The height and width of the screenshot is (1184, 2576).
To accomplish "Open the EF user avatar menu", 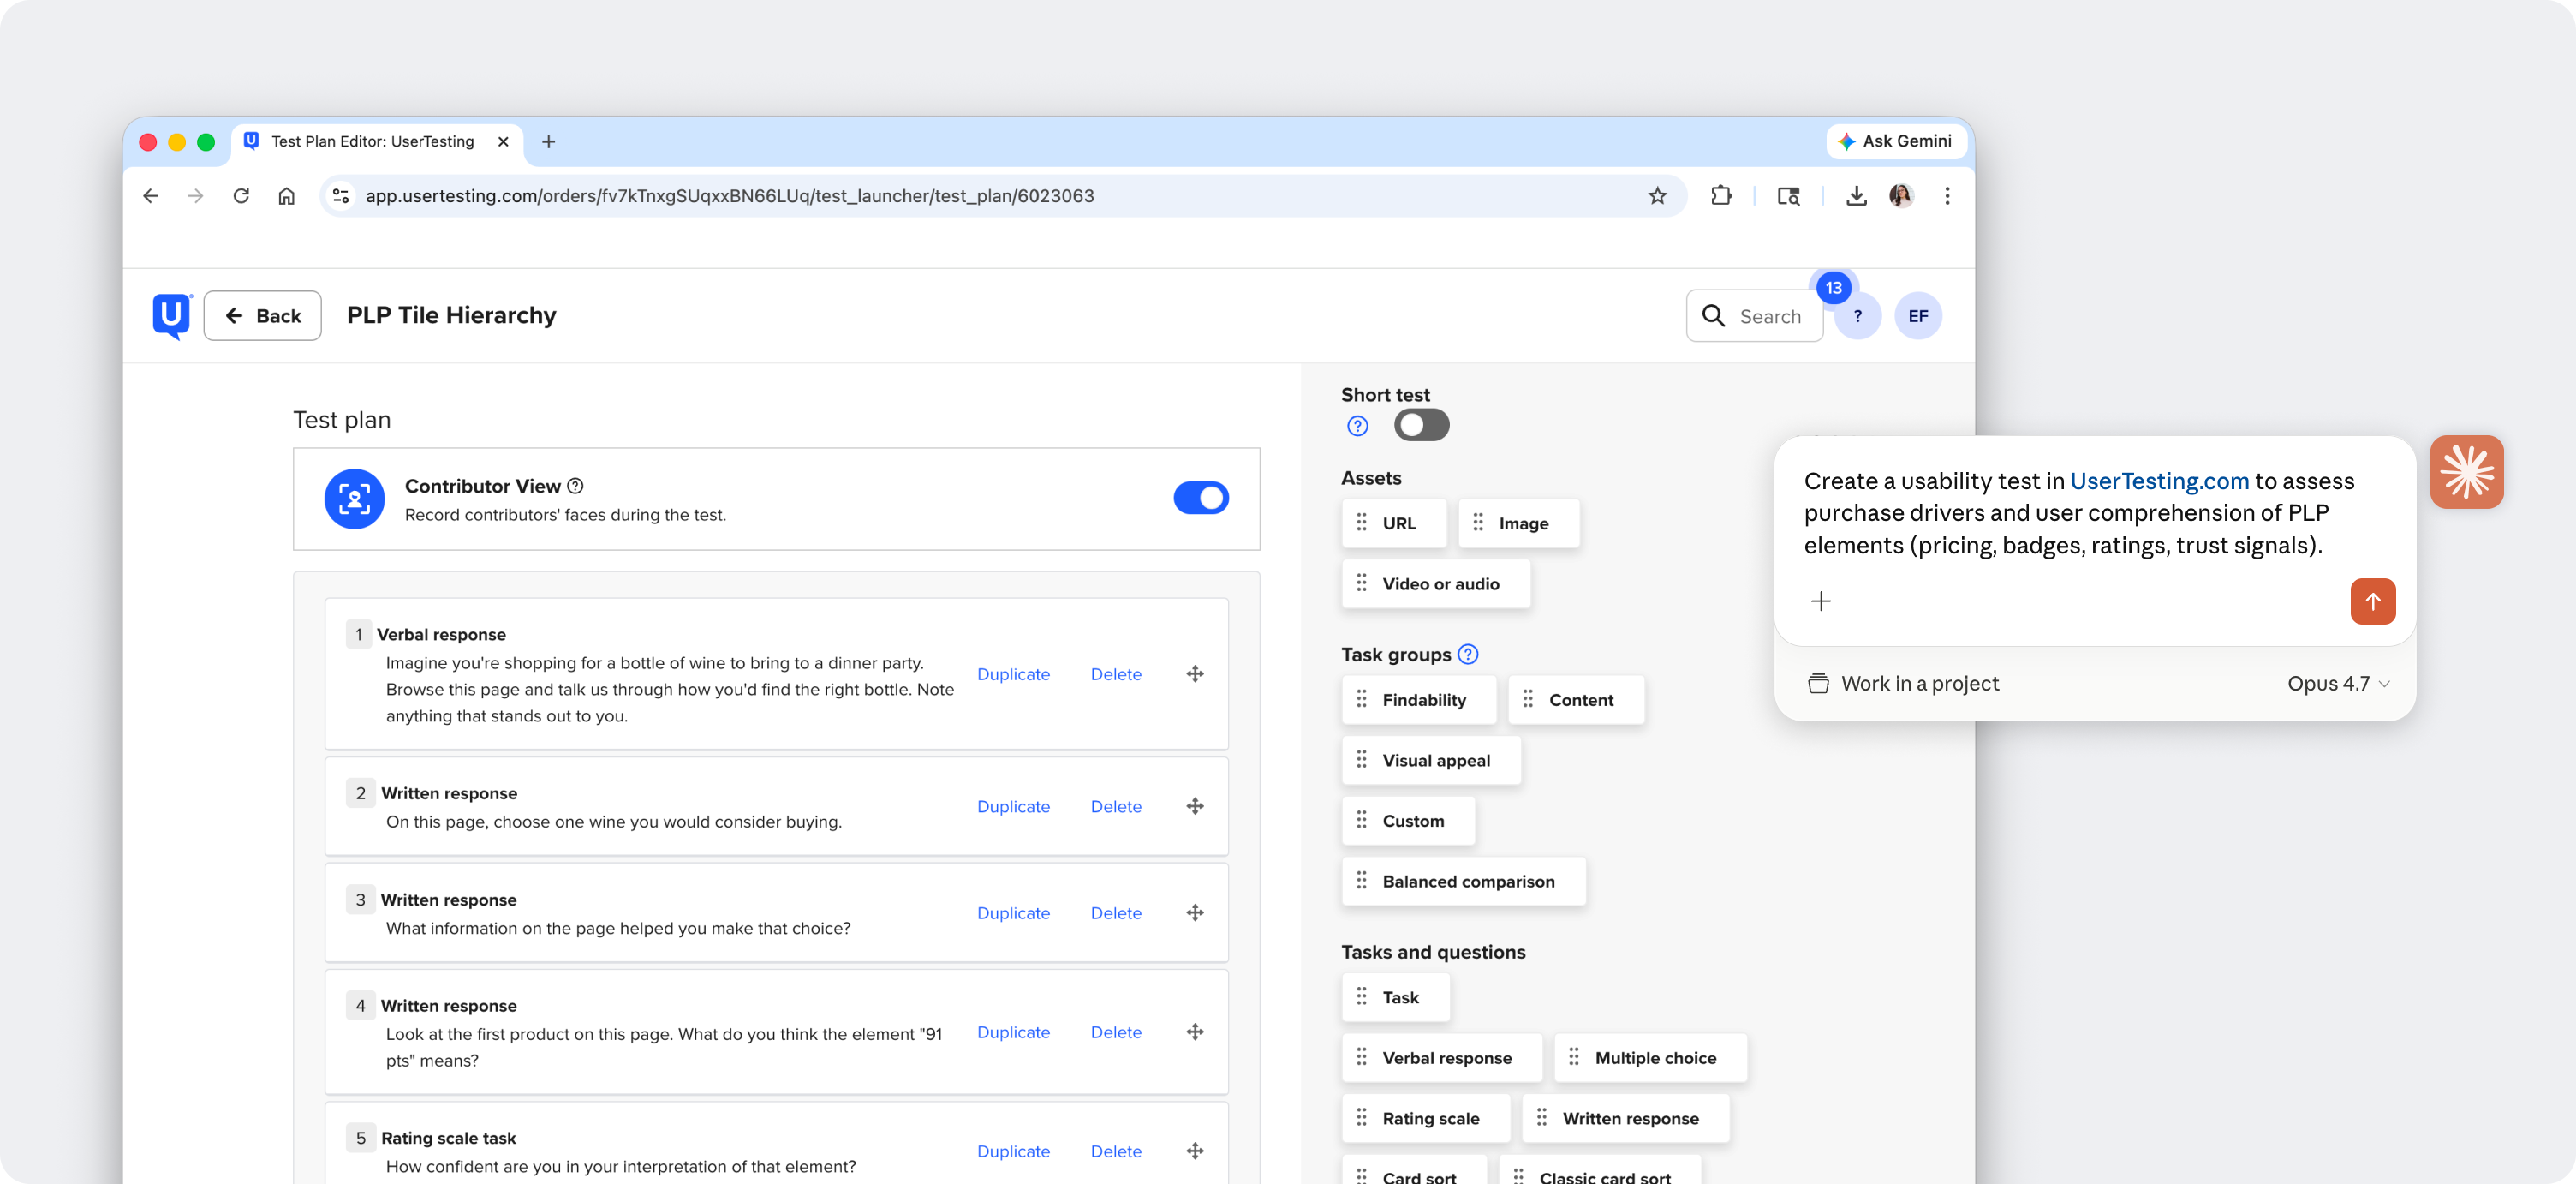I will (x=1917, y=316).
